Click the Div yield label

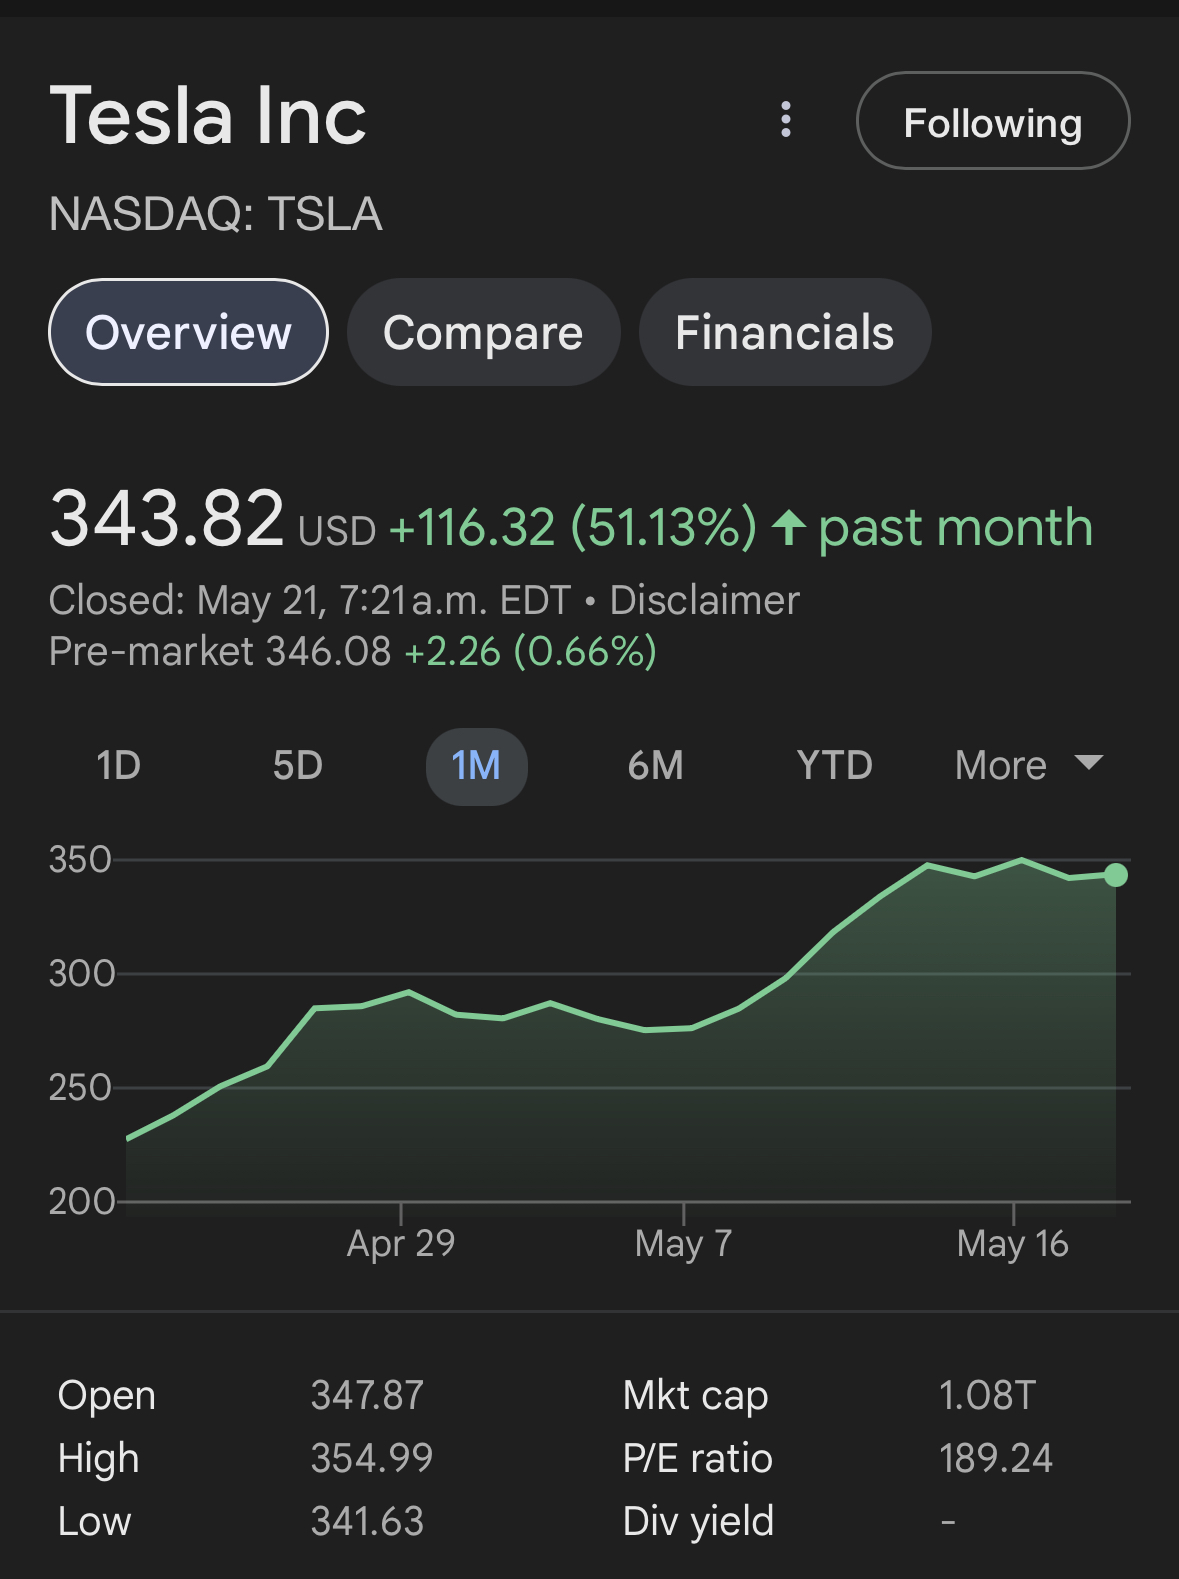pos(698,1521)
